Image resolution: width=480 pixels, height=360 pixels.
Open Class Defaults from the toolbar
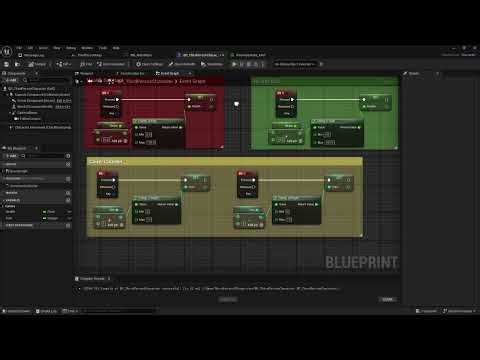pyautogui.click(x=182, y=64)
